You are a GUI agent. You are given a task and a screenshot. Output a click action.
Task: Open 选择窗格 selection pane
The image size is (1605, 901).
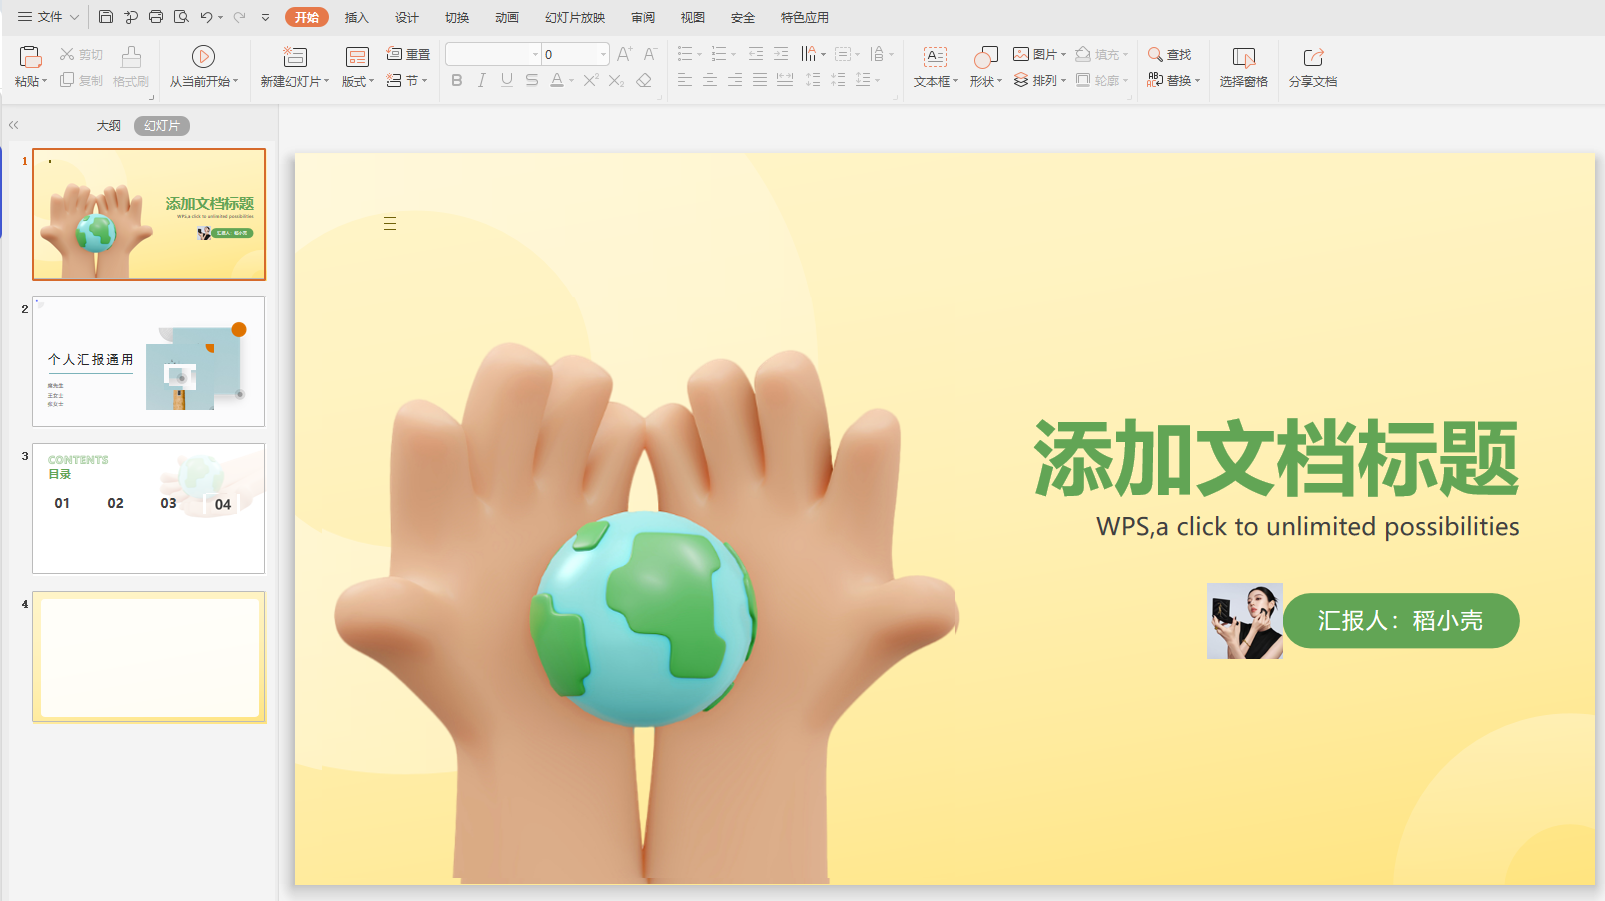(x=1243, y=67)
